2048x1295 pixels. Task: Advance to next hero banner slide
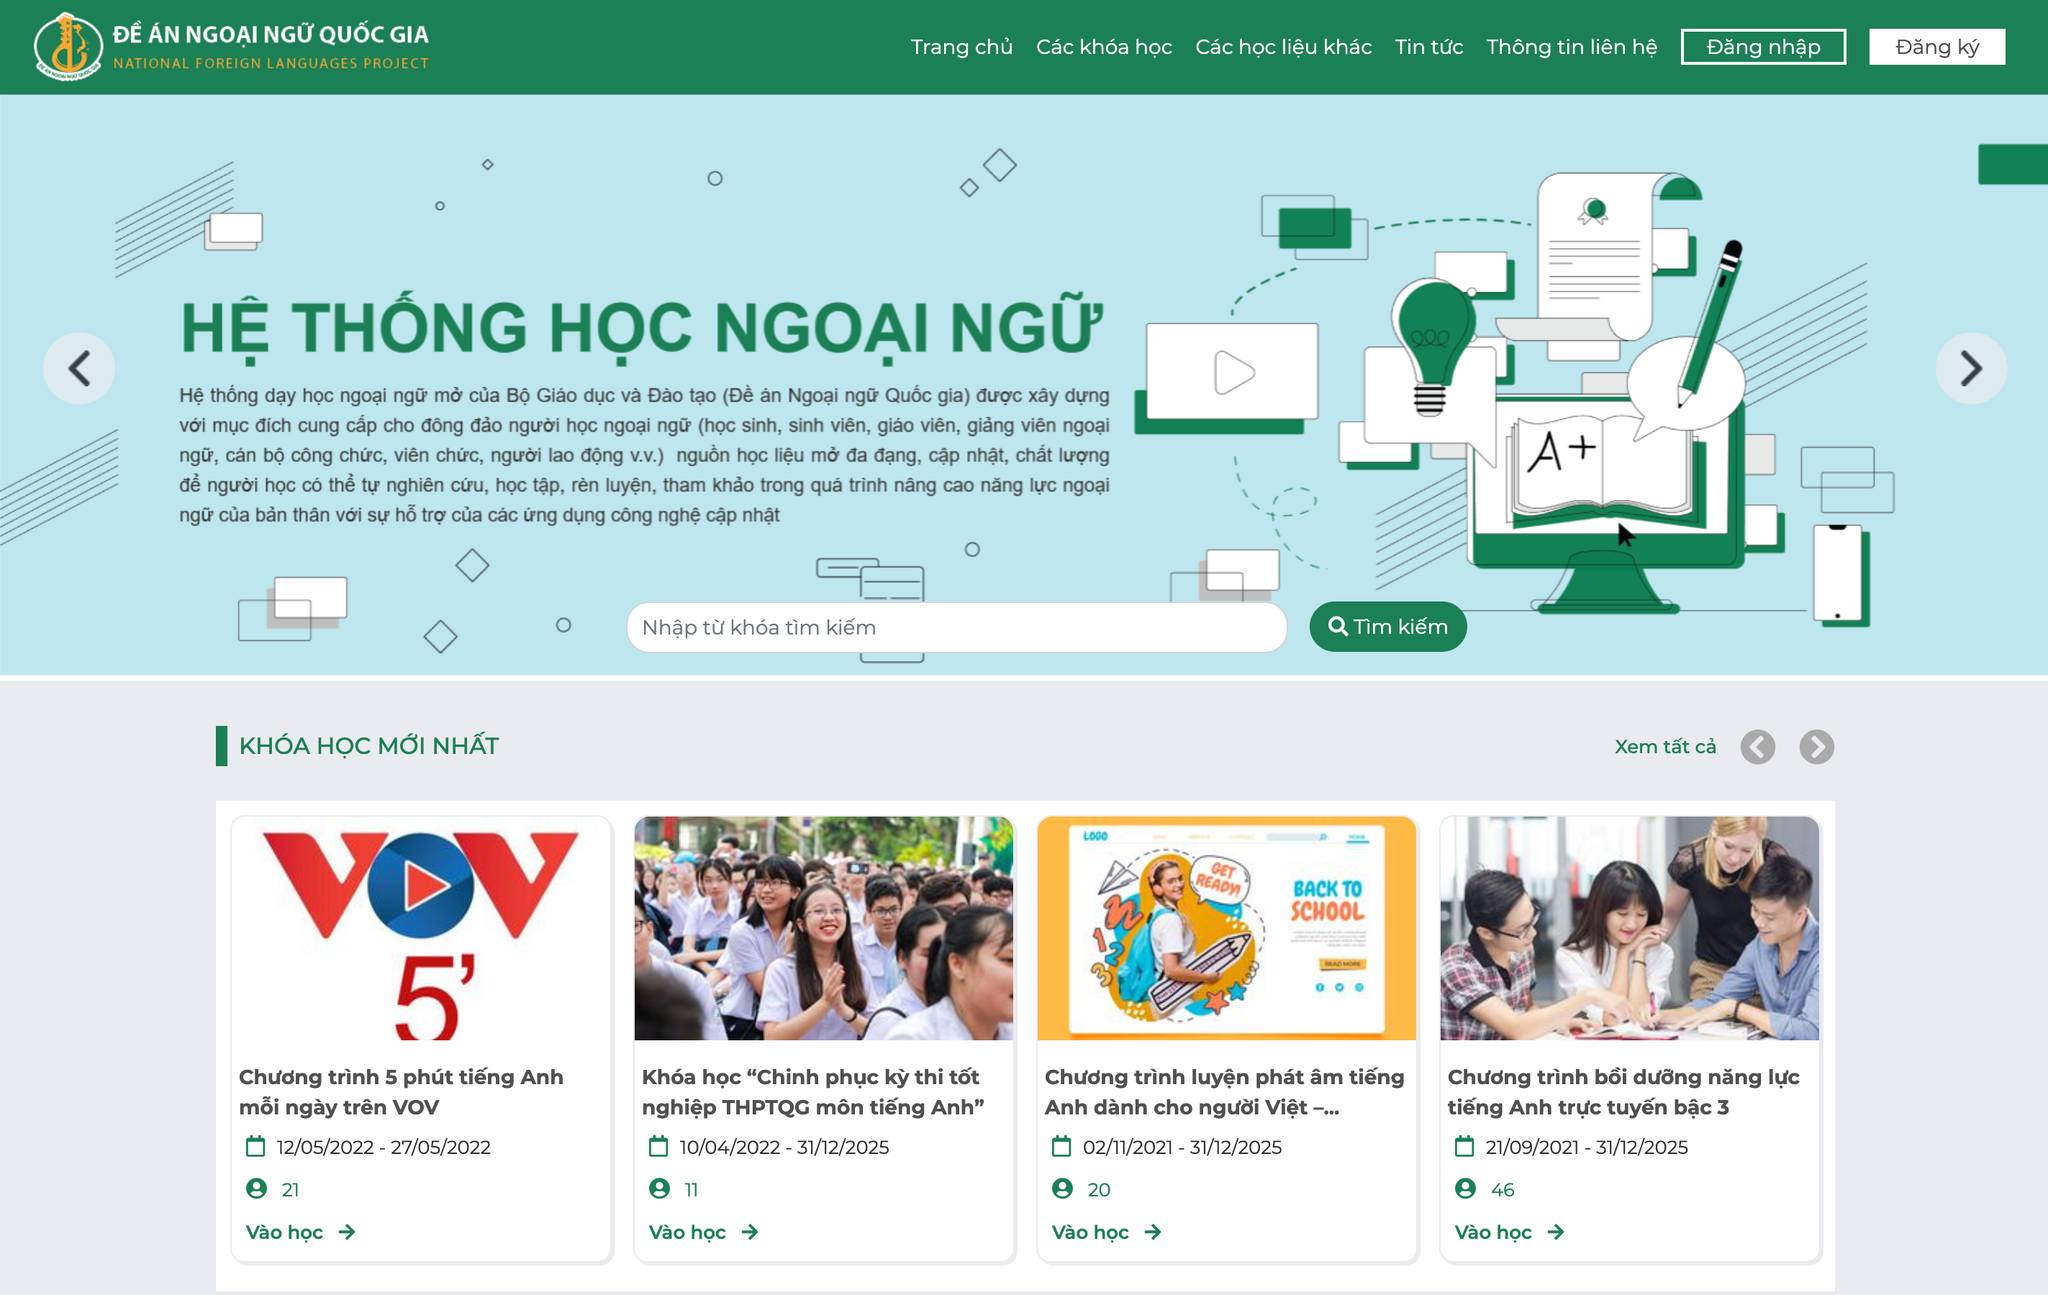[1971, 368]
